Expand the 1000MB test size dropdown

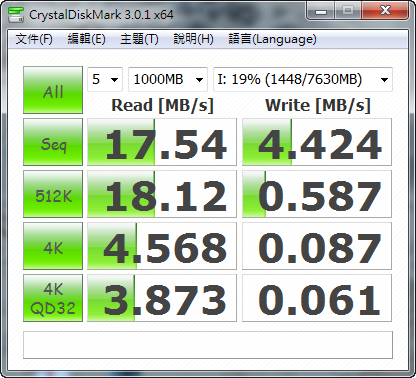pos(168,79)
